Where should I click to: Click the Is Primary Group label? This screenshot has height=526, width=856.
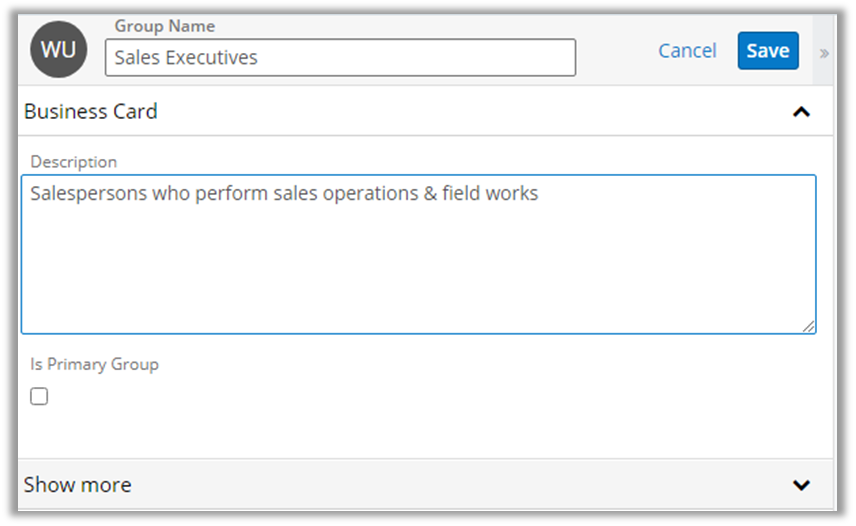coord(94,364)
